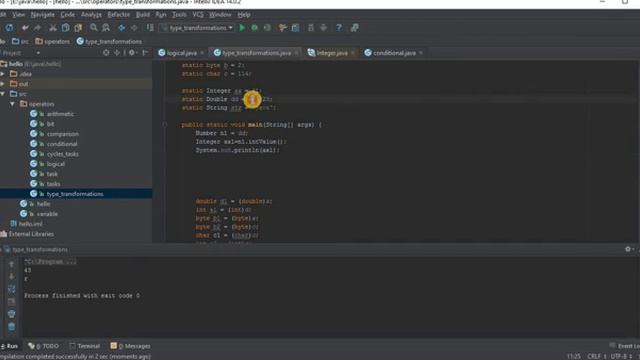The image size is (640, 360).
Task: Click the Paste icon in the toolbar
Action: [78, 28]
